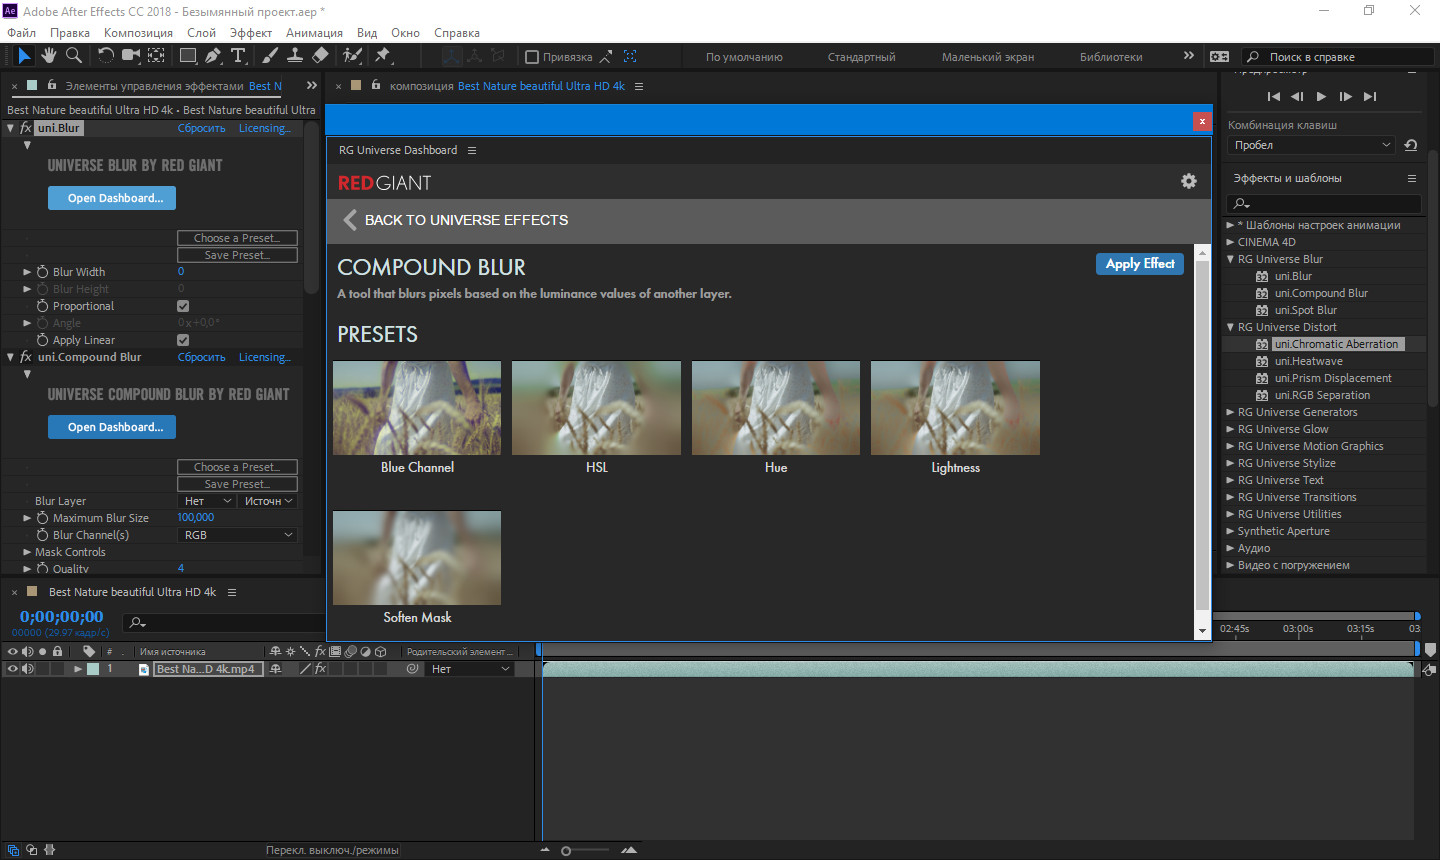This screenshot has height=860, width=1440.
Task: Open the parent Нет dropdown in timeline
Action: pos(470,669)
